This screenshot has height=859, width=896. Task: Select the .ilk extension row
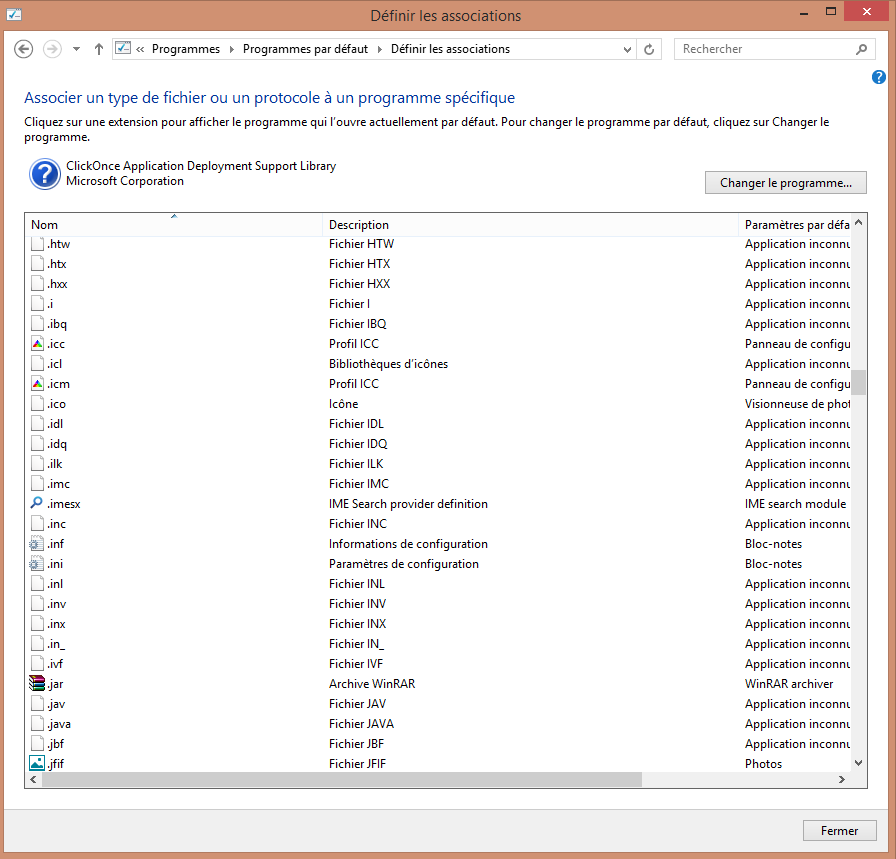[x=438, y=464]
